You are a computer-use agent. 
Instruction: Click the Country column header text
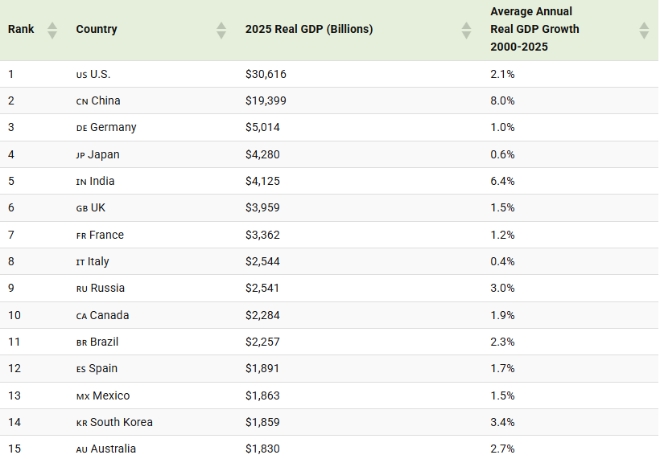pyautogui.click(x=96, y=30)
